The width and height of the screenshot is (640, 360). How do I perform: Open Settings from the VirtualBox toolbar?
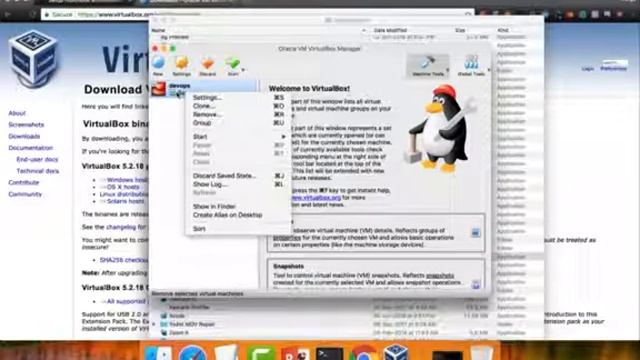pyautogui.click(x=182, y=66)
